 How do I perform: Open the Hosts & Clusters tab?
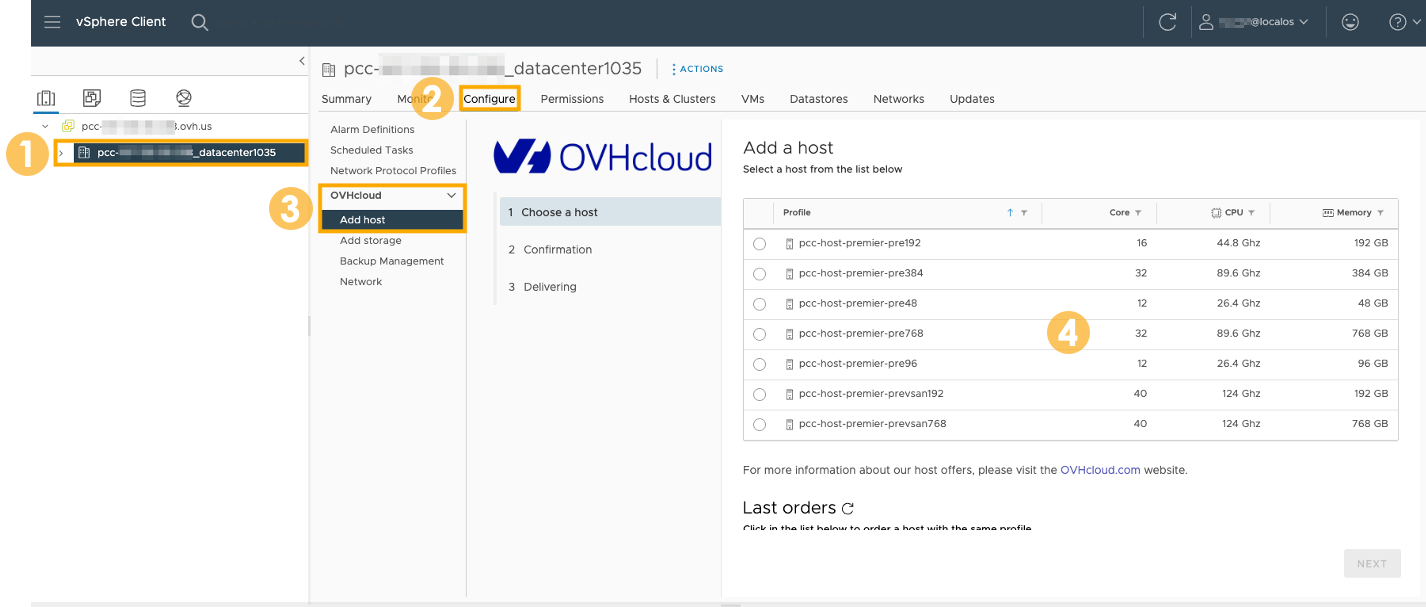[672, 99]
